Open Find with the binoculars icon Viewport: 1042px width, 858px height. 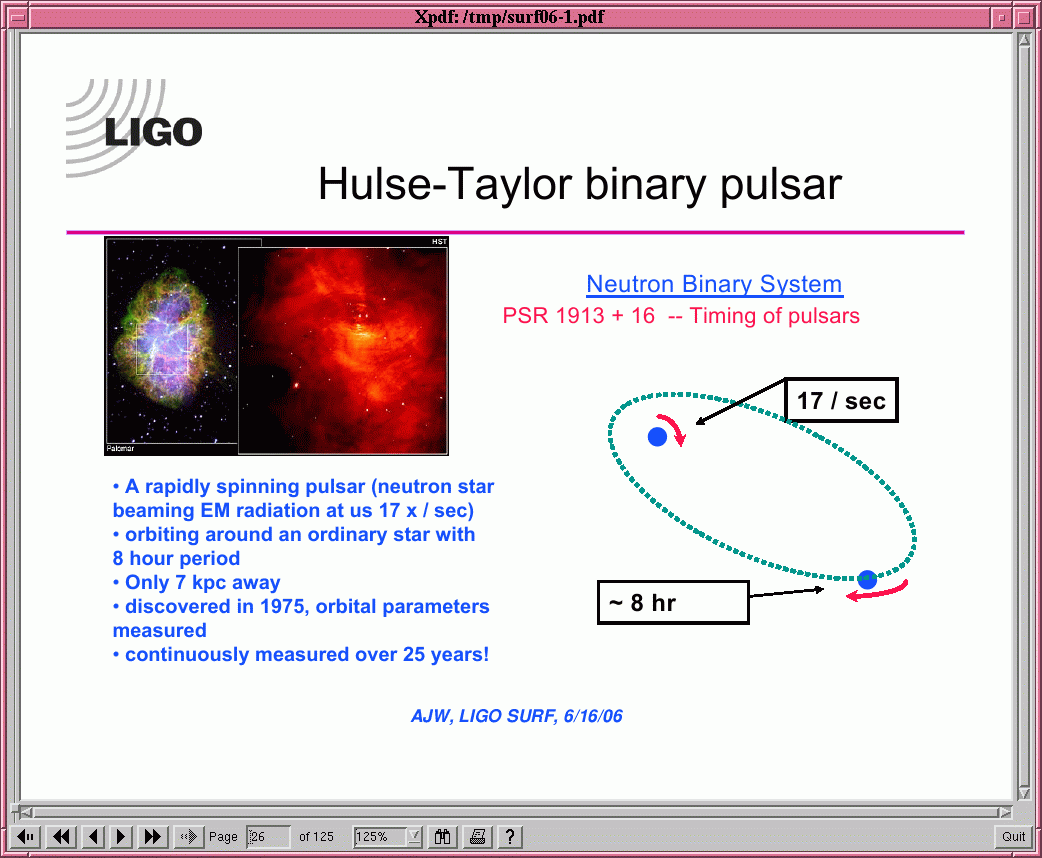[x=444, y=836]
